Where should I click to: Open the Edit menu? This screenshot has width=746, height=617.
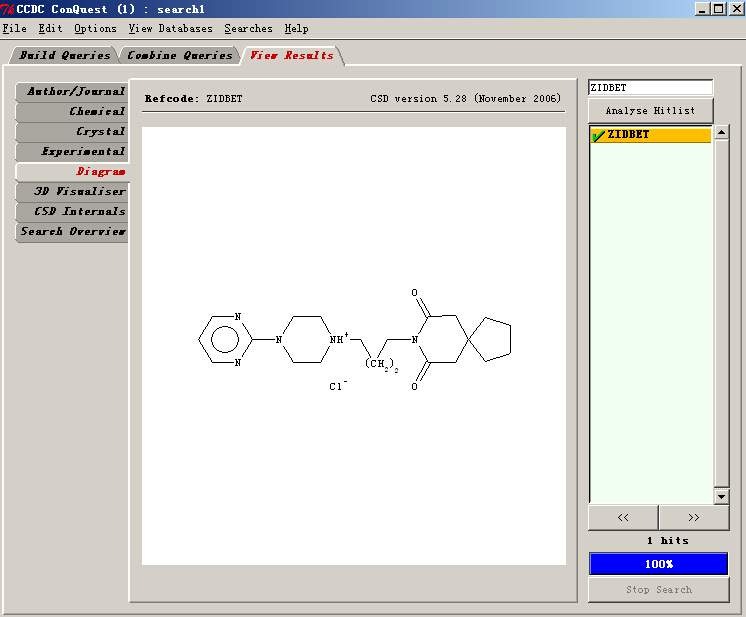[x=50, y=29]
